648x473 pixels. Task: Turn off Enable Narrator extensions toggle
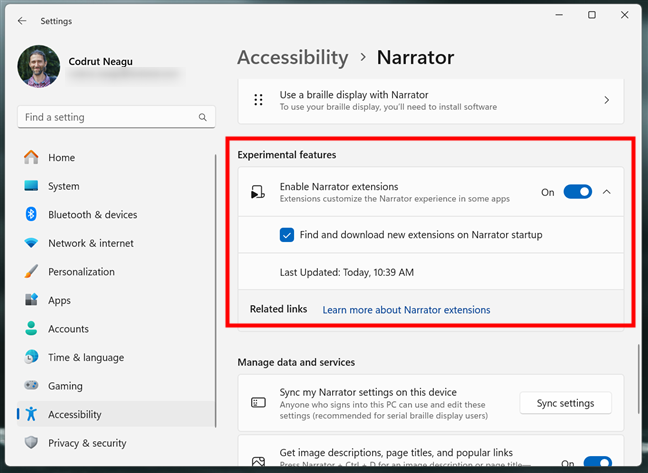pos(578,192)
